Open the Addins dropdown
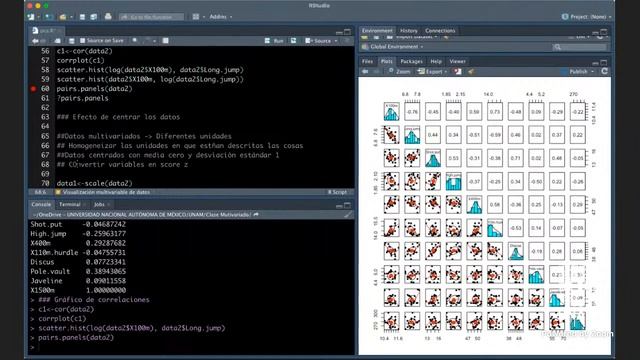Image resolution: width=640 pixels, height=360 pixels. click(220, 17)
